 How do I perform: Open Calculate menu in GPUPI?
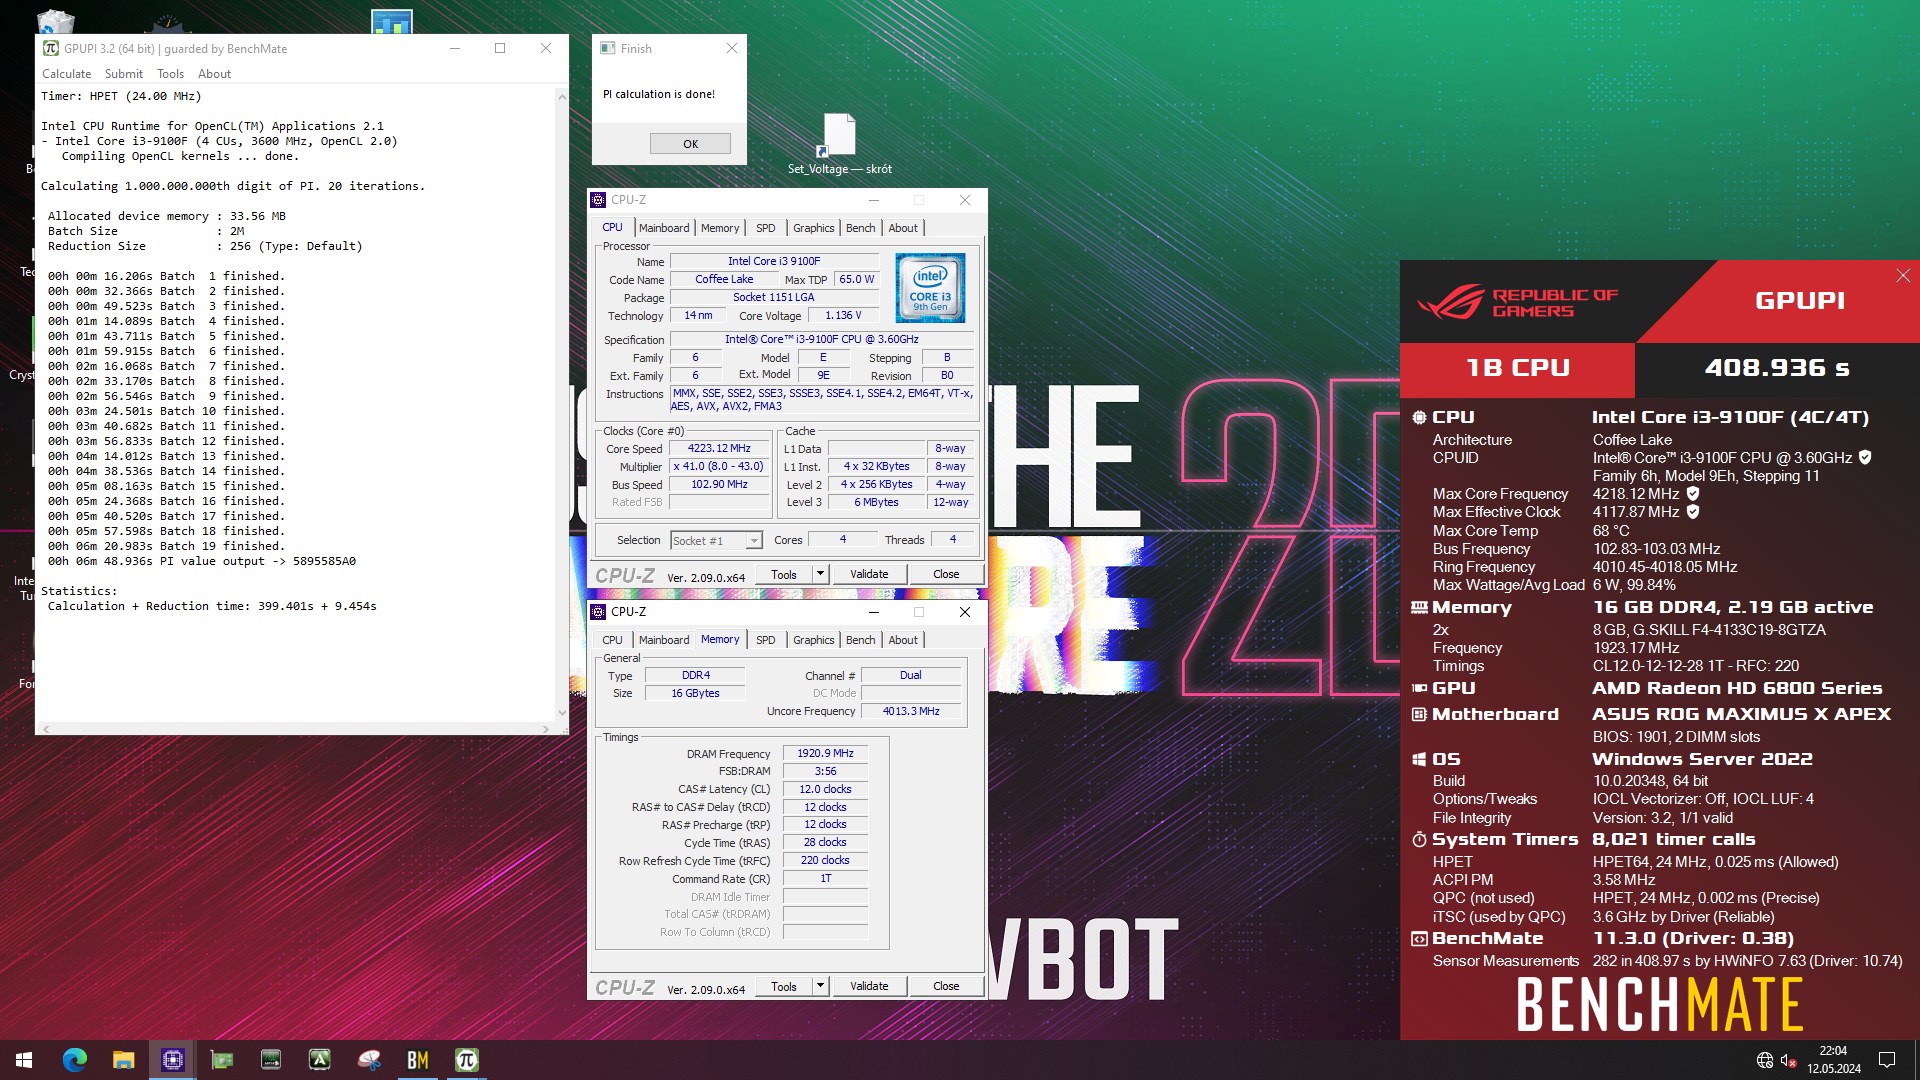[66, 74]
